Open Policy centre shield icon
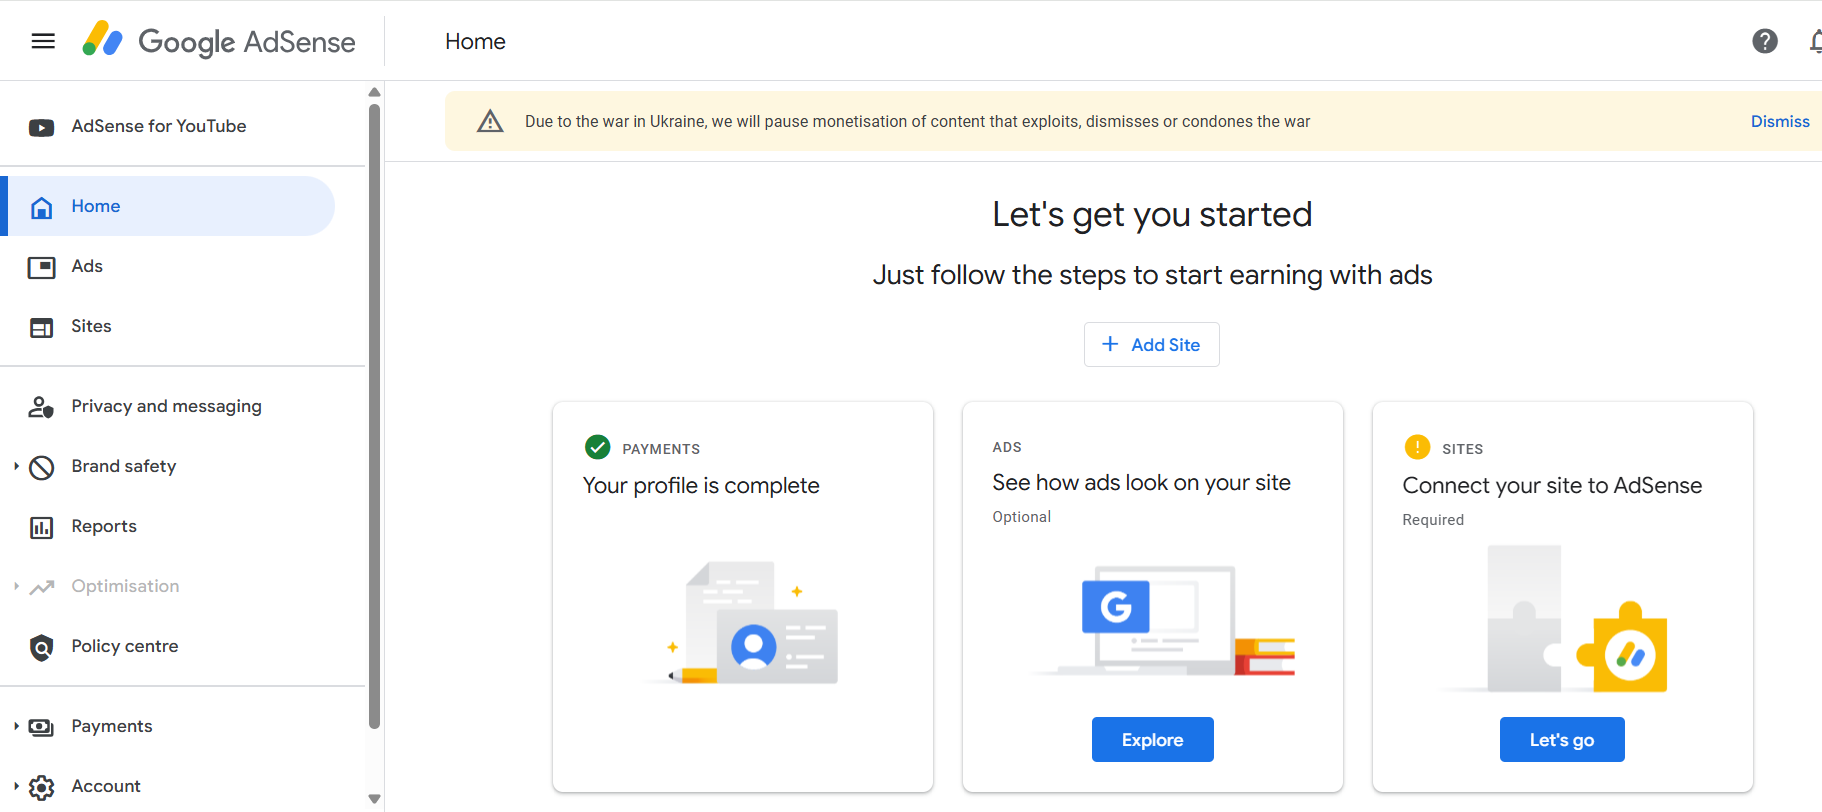 tap(41, 648)
